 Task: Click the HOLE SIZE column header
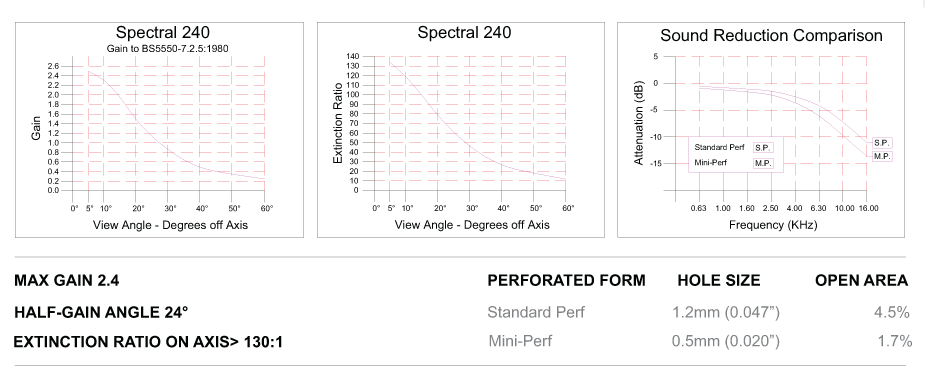pos(719,280)
